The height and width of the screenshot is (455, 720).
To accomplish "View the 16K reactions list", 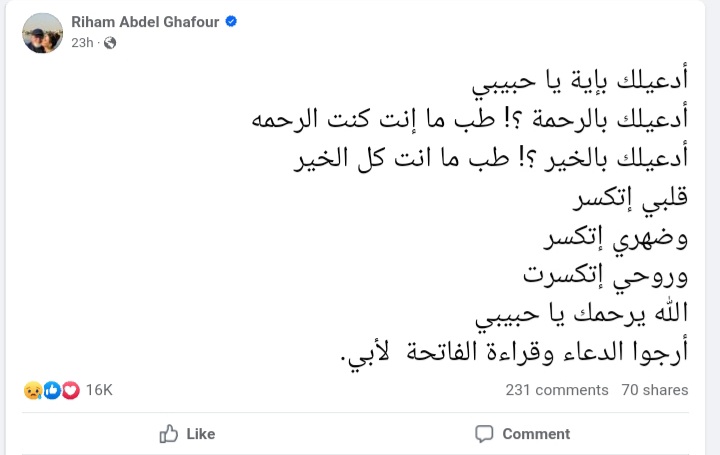I will (x=99, y=390).
